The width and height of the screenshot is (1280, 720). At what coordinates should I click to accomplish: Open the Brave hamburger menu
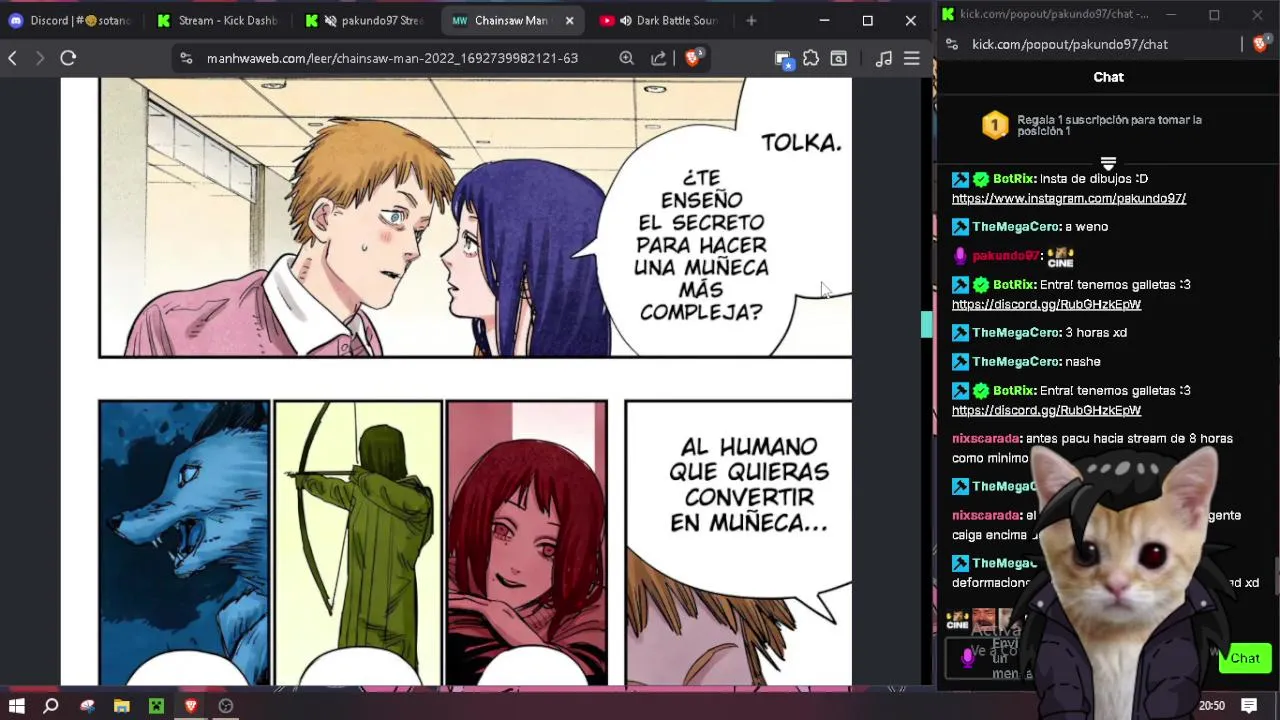click(912, 58)
